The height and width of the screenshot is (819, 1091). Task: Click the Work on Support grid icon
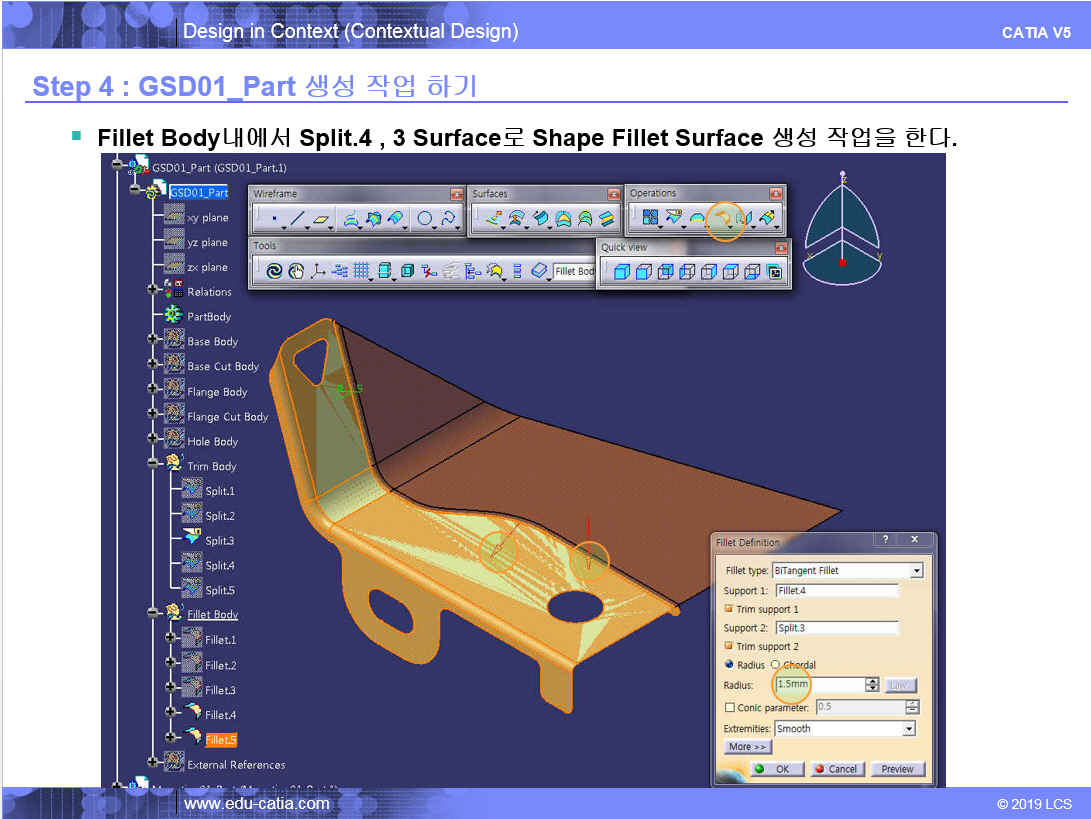[x=361, y=271]
